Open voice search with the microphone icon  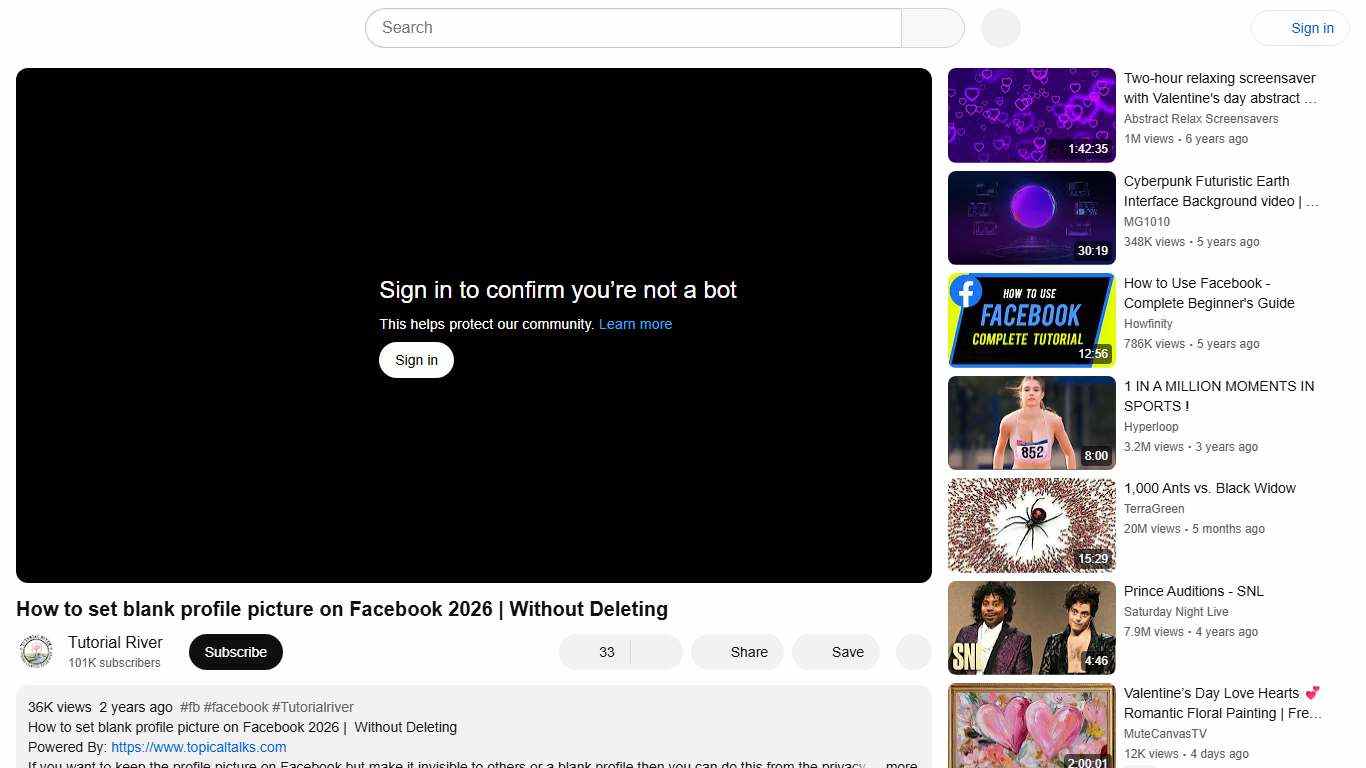pos(999,27)
